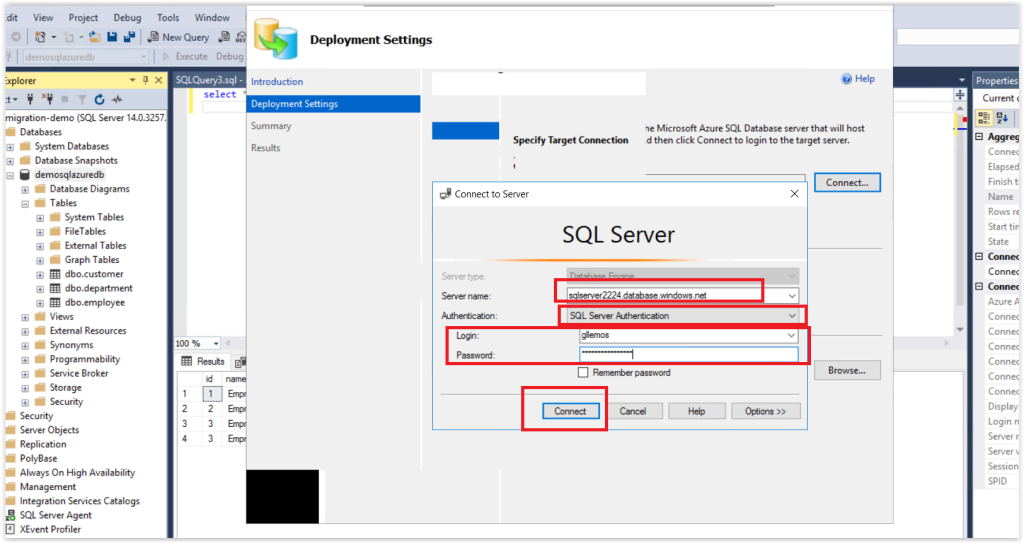Open the Authentication dropdown
Viewport: 1024px width, 543px height.
tap(792, 316)
